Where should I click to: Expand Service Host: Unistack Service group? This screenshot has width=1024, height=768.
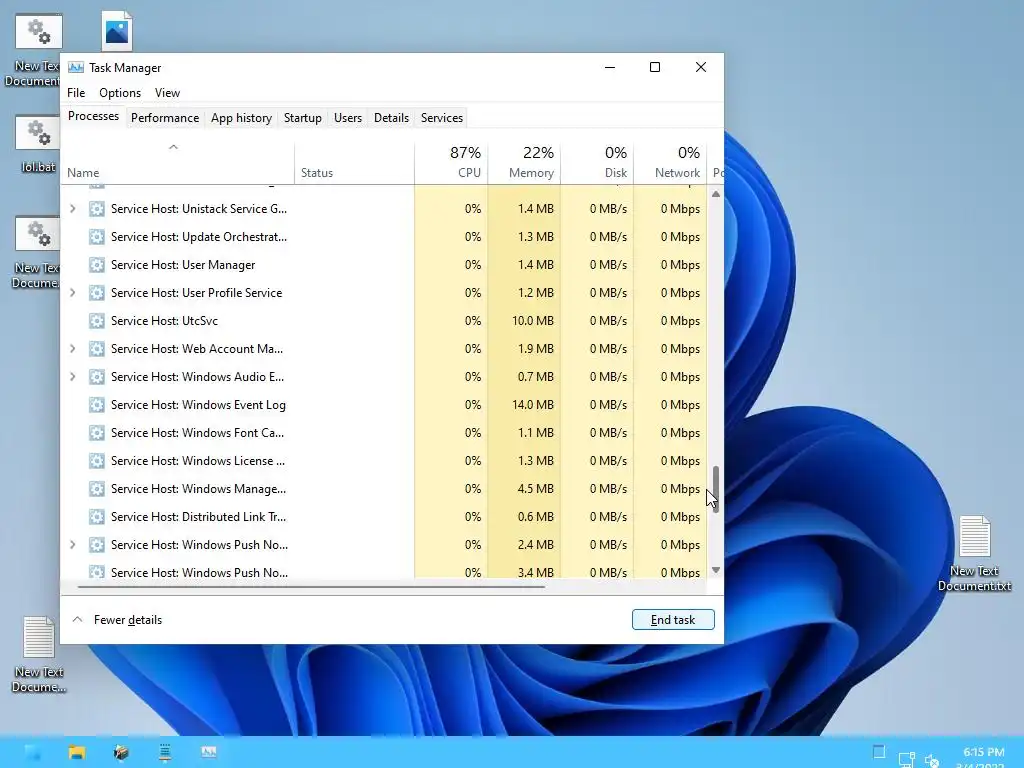tap(72, 209)
